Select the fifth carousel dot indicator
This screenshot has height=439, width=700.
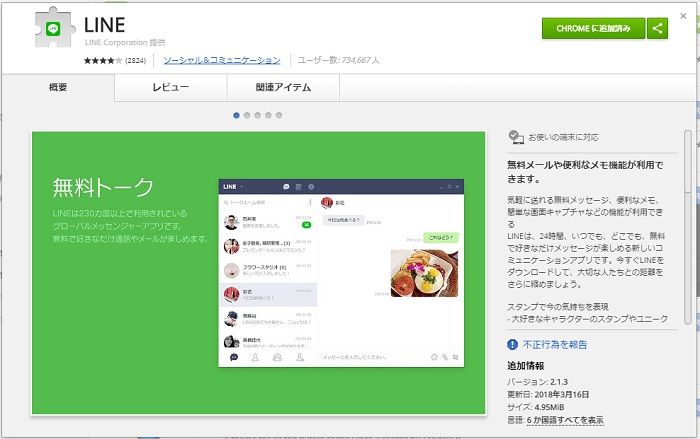tap(278, 115)
